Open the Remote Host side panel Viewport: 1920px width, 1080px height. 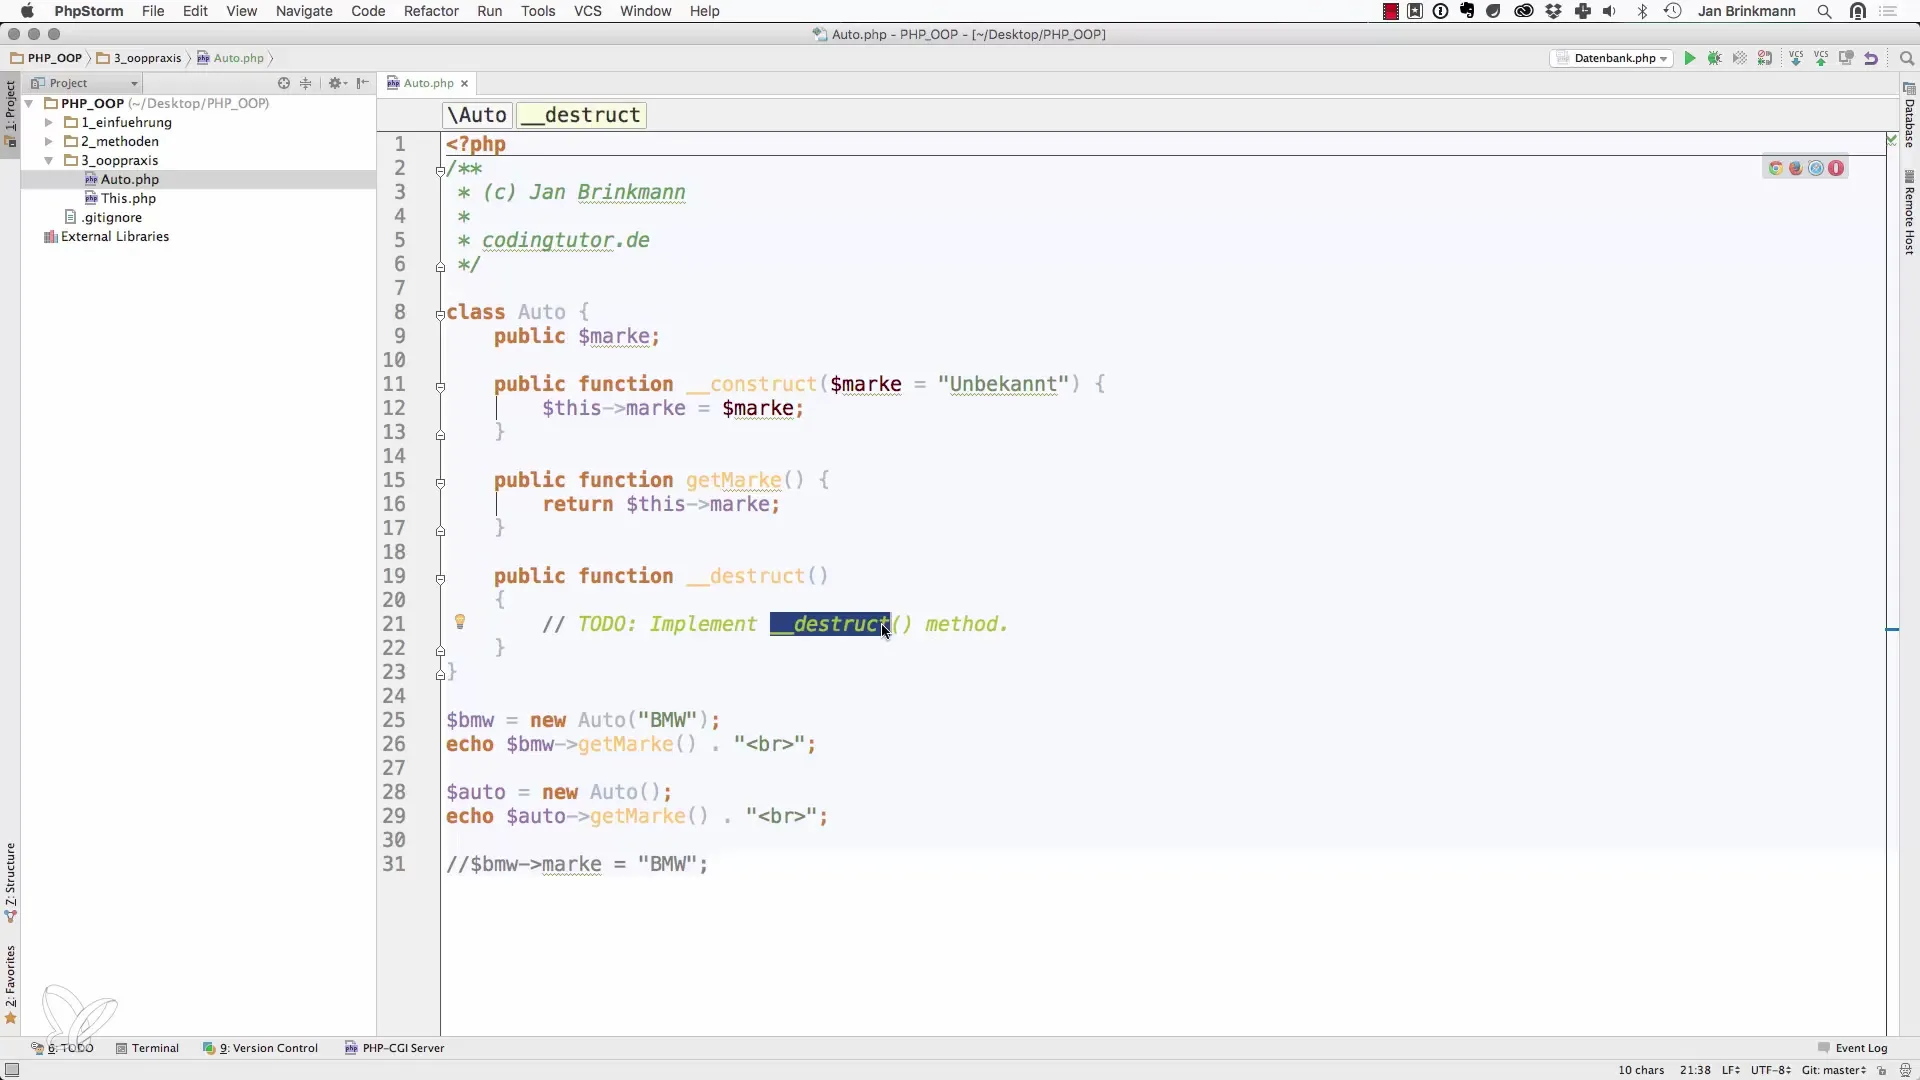pos(1909,213)
